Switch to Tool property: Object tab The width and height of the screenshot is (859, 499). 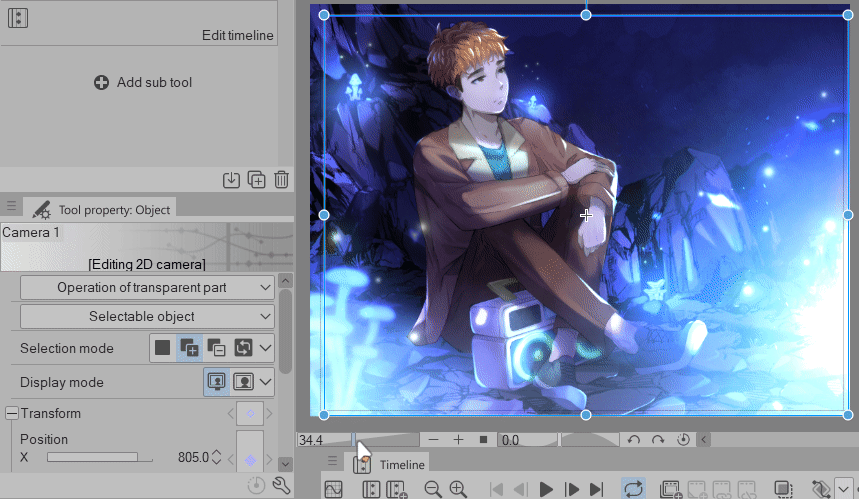point(101,210)
